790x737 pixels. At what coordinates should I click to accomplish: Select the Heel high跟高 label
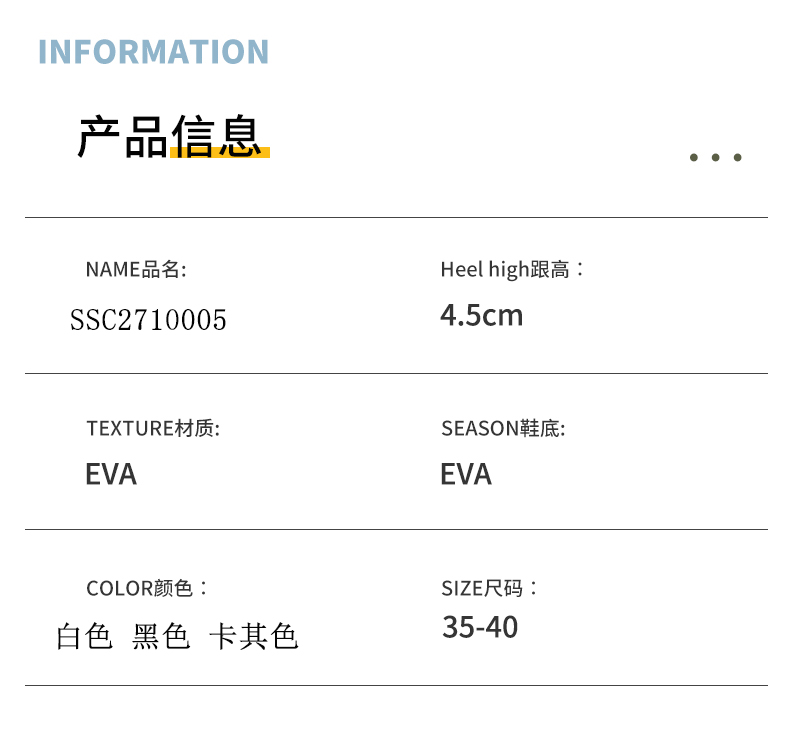(x=513, y=269)
